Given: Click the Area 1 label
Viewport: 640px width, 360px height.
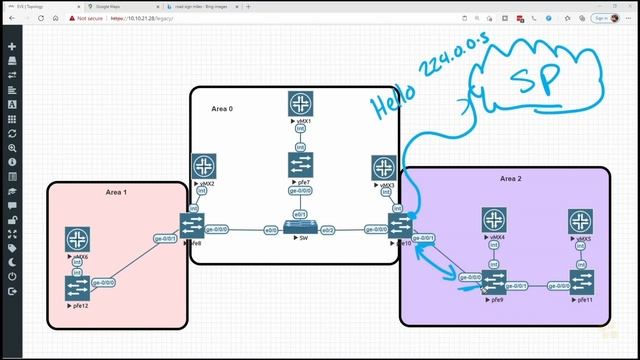Looking at the screenshot, I should tap(116, 192).
